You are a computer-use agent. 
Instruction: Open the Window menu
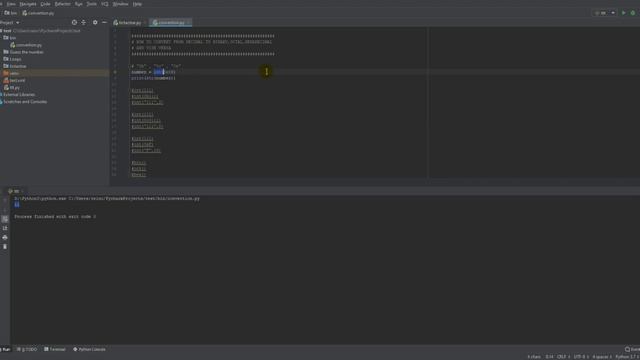(120, 4)
